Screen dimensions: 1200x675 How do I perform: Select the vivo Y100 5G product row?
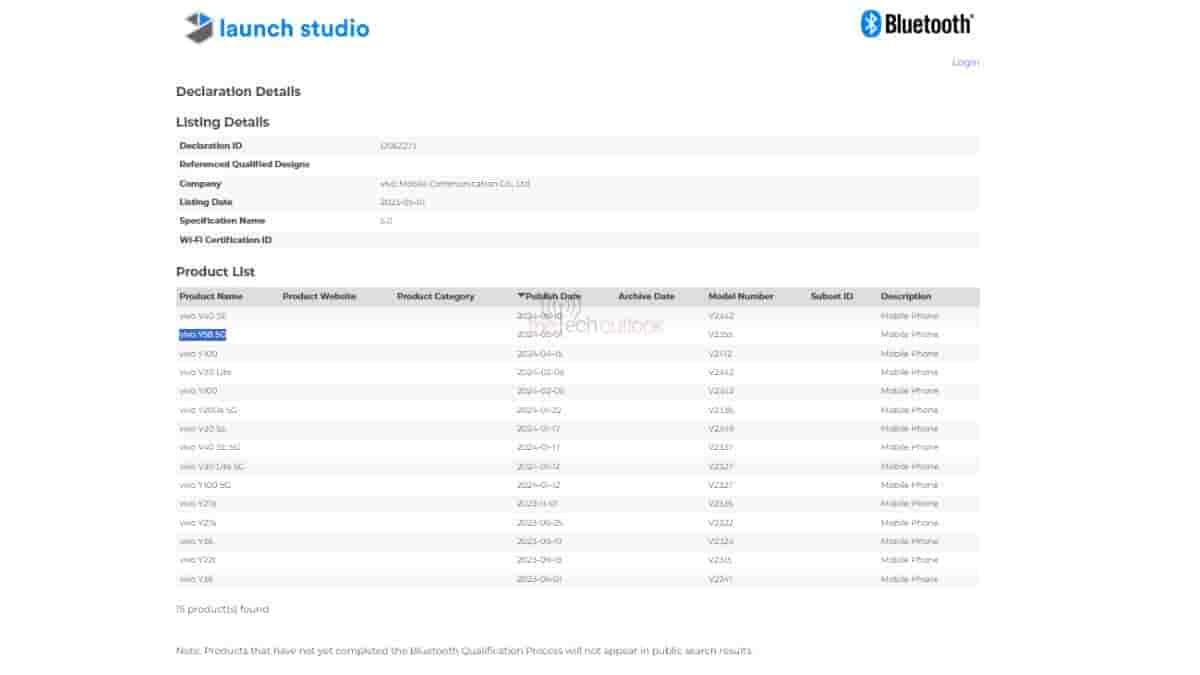tap(205, 485)
